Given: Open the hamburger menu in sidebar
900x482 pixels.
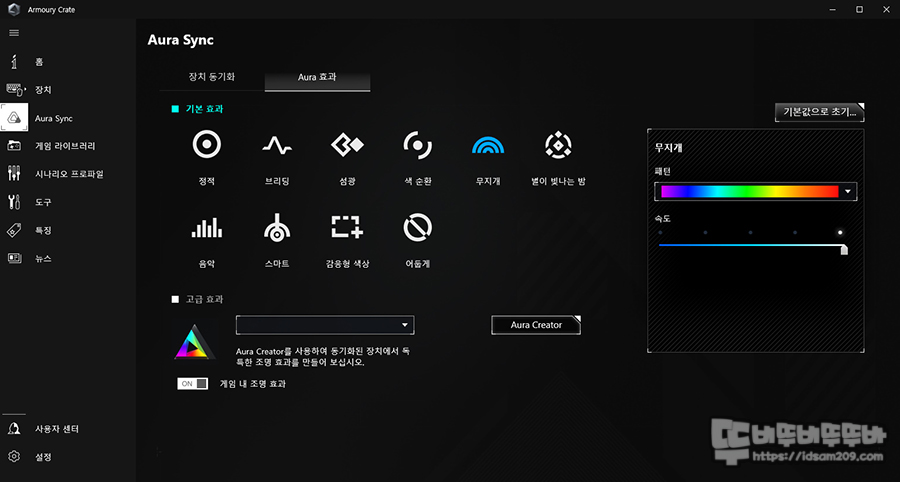Looking at the screenshot, I should [x=14, y=33].
